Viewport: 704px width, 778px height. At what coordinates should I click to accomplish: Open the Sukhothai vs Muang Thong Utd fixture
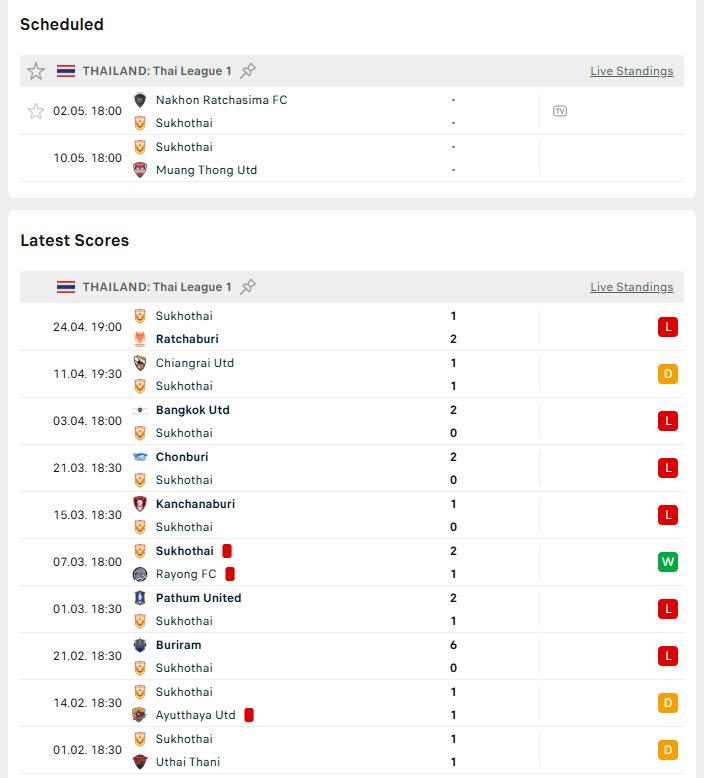[300, 158]
